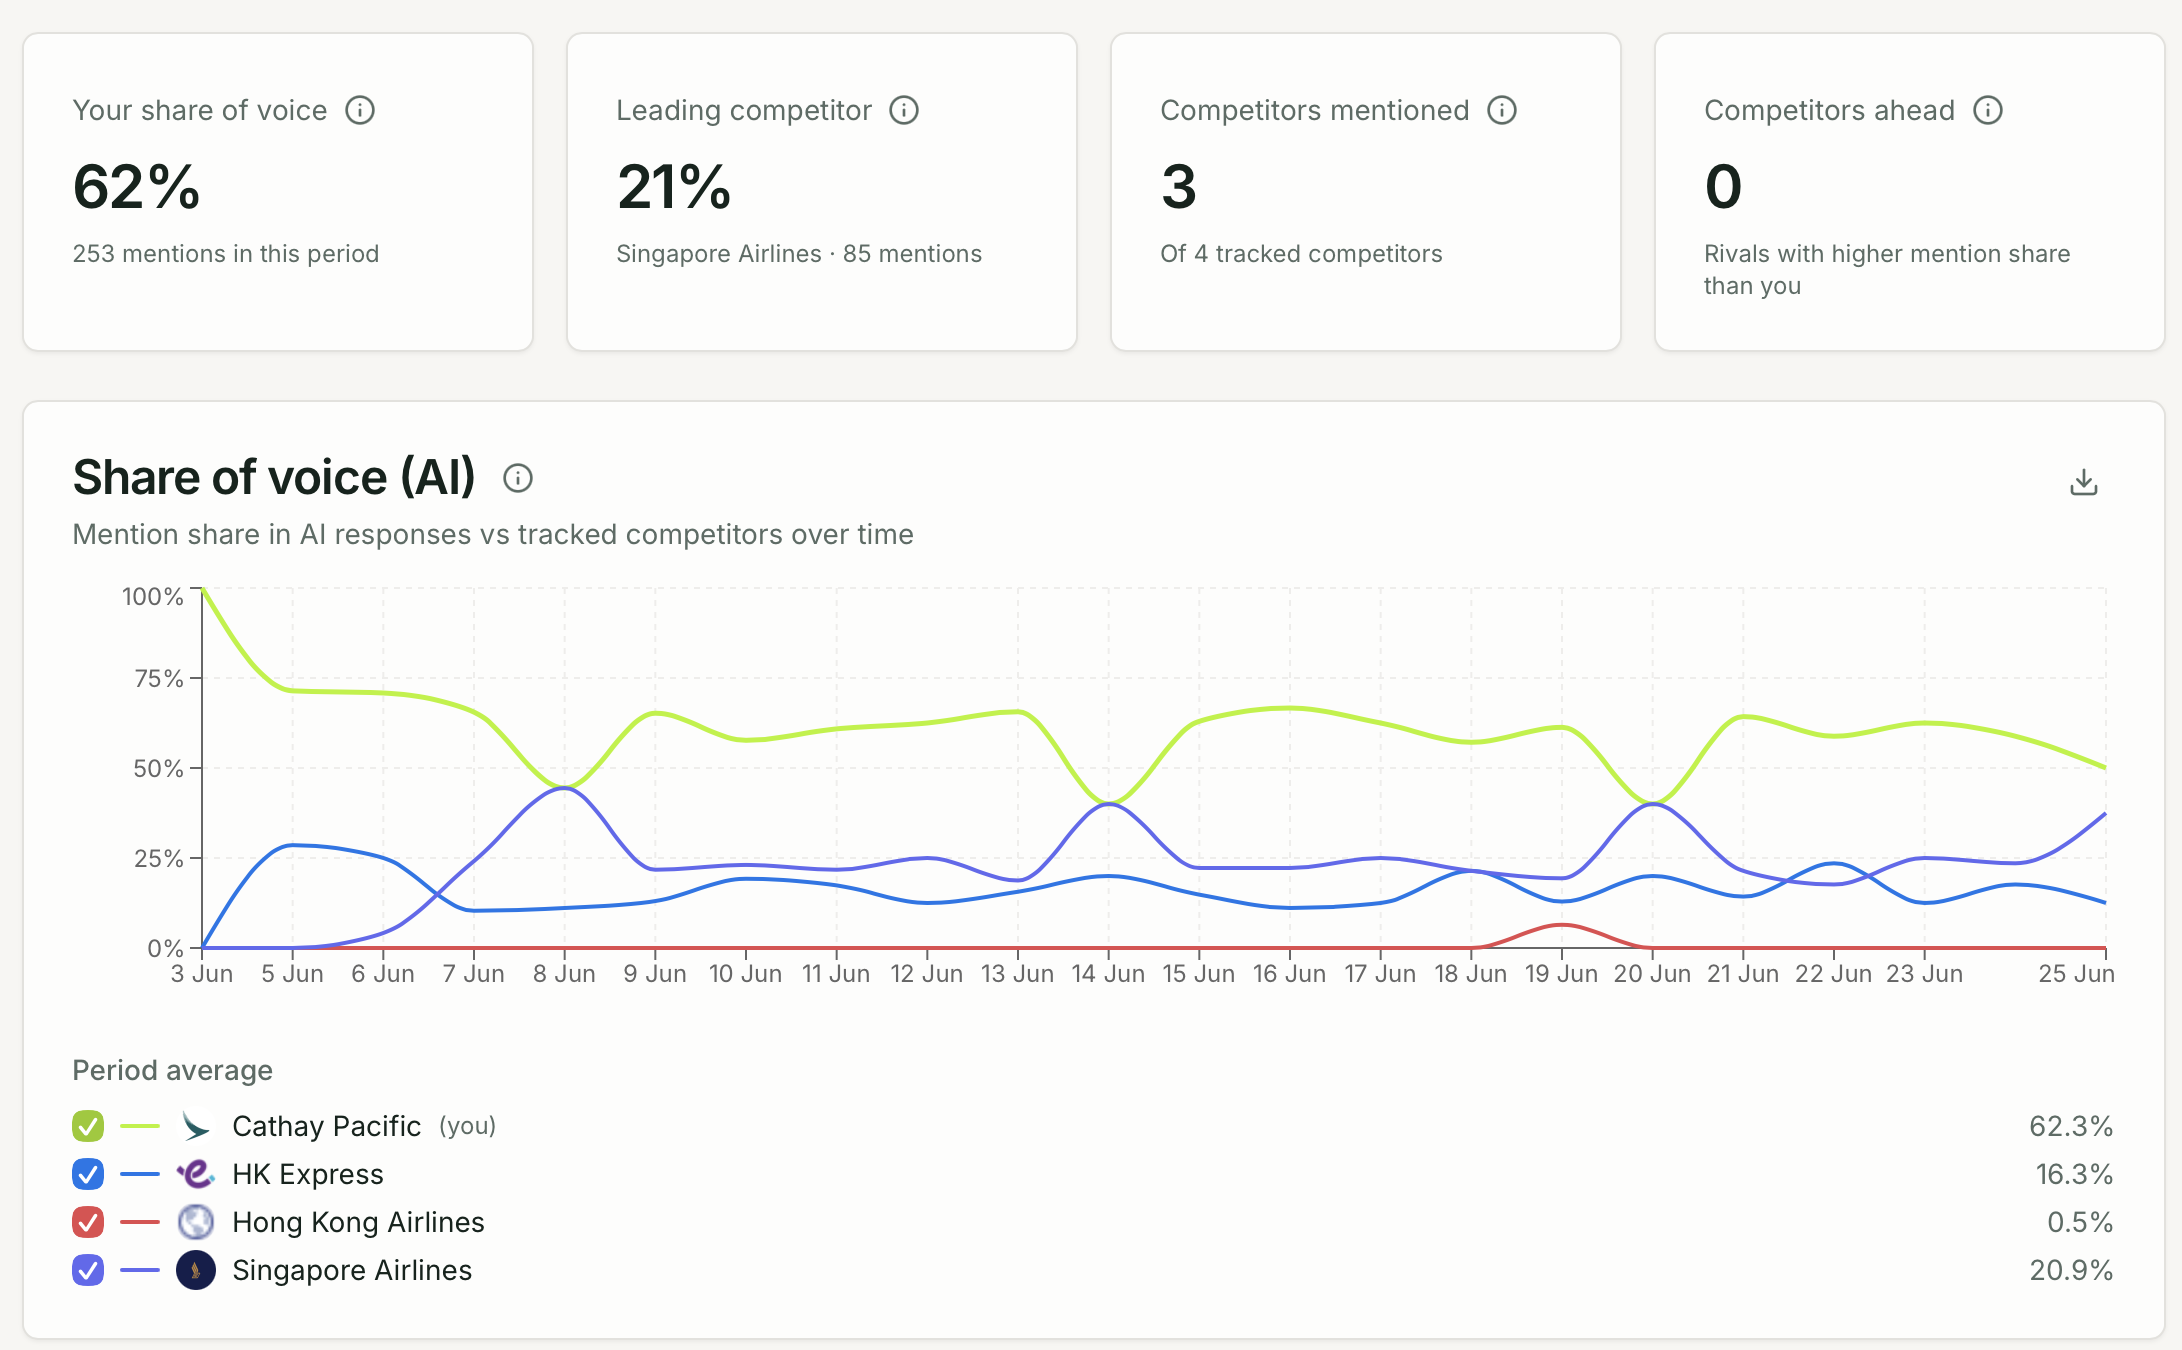Click the 21% leading competitor value
Image resolution: width=2182 pixels, height=1350 pixels.
tap(674, 187)
